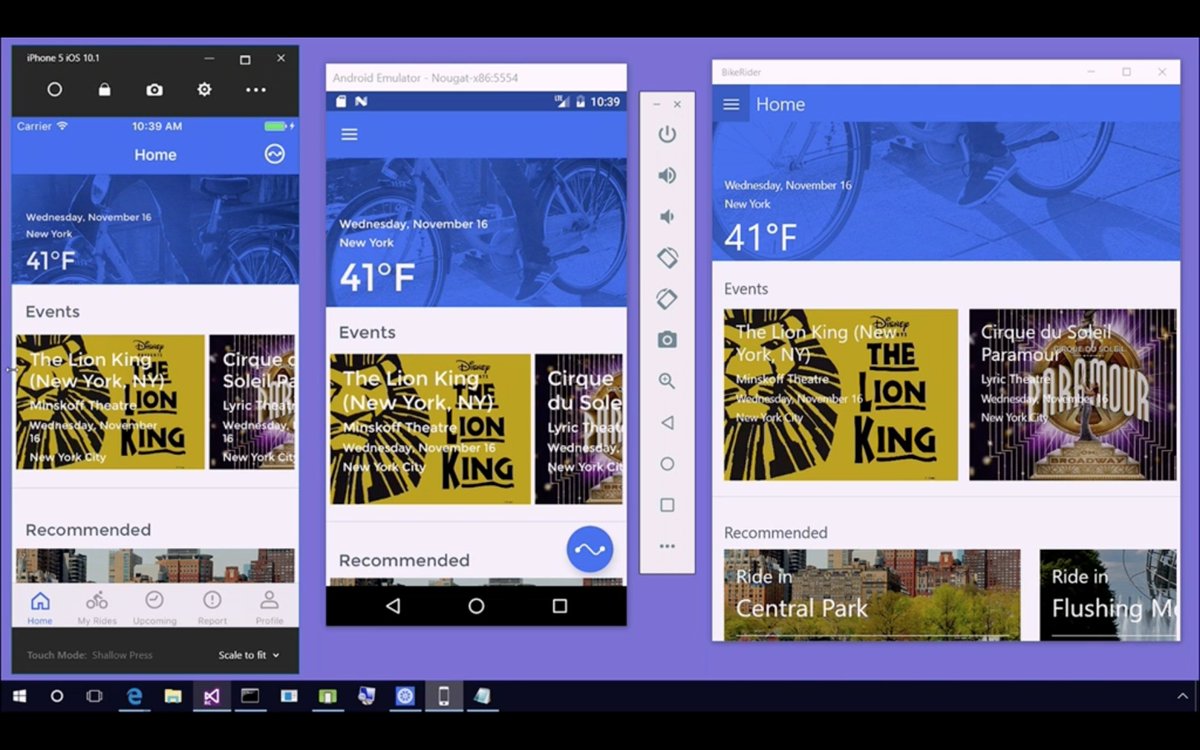Screen dimensions: 1200x750
Task: Open the iOS simulator more options ellipsis
Action: tap(256, 90)
